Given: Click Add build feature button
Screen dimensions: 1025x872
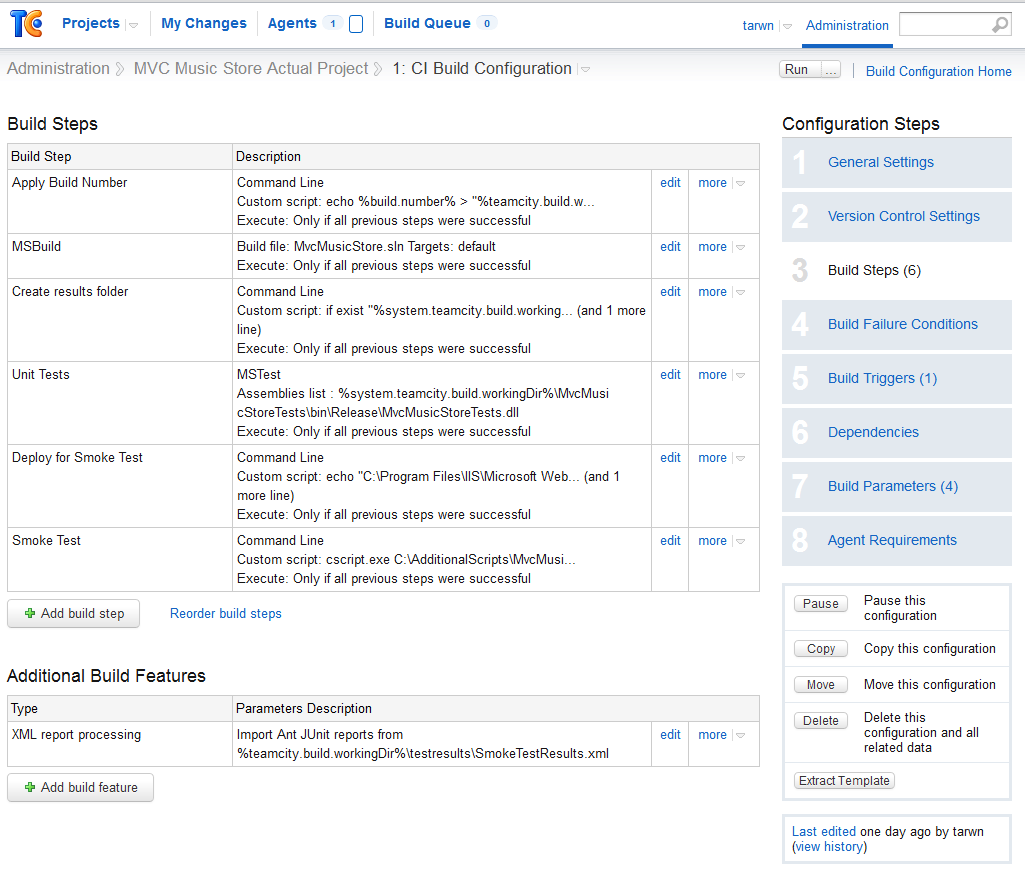Looking at the screenshot, I should (x=80, y=788).
